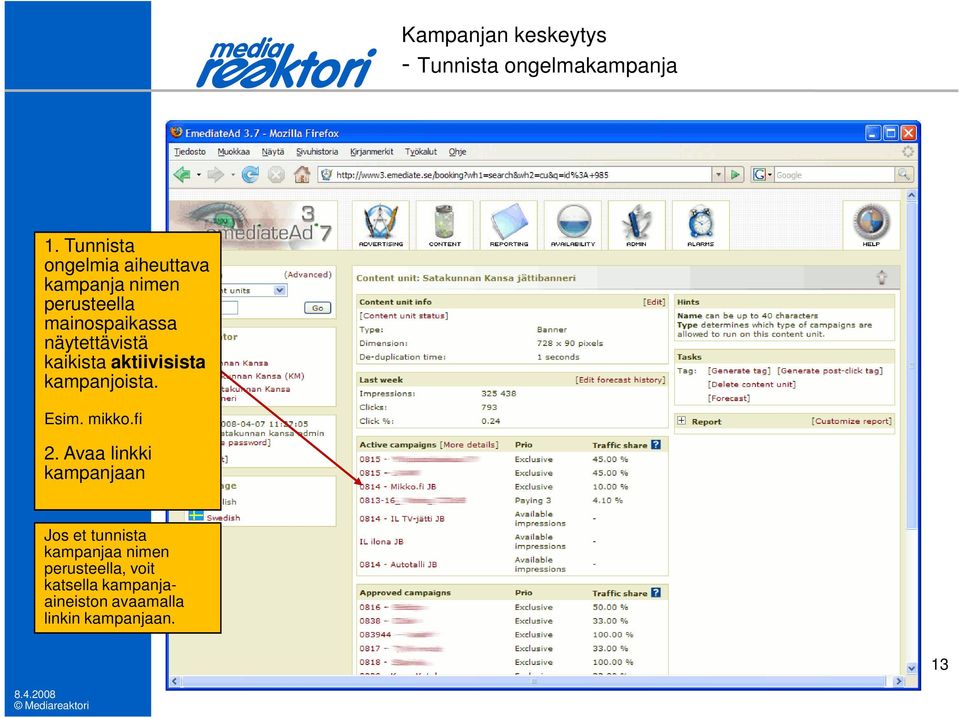Open the Työkalut menu
Screen dimensions: 959x718
pos(421,152)
